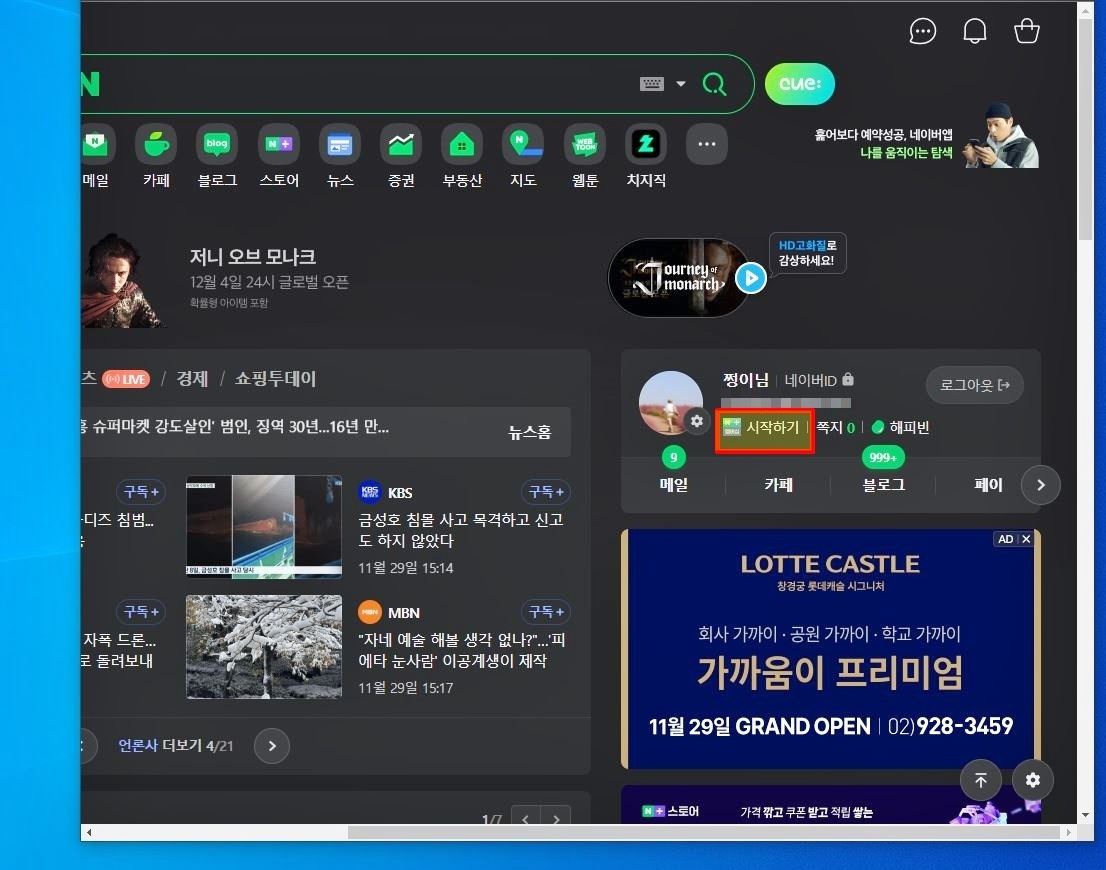Go to next press page arrow beside 언론사 더보기
The height and width of the screenshot is (870, 1106).
(272, 746)
